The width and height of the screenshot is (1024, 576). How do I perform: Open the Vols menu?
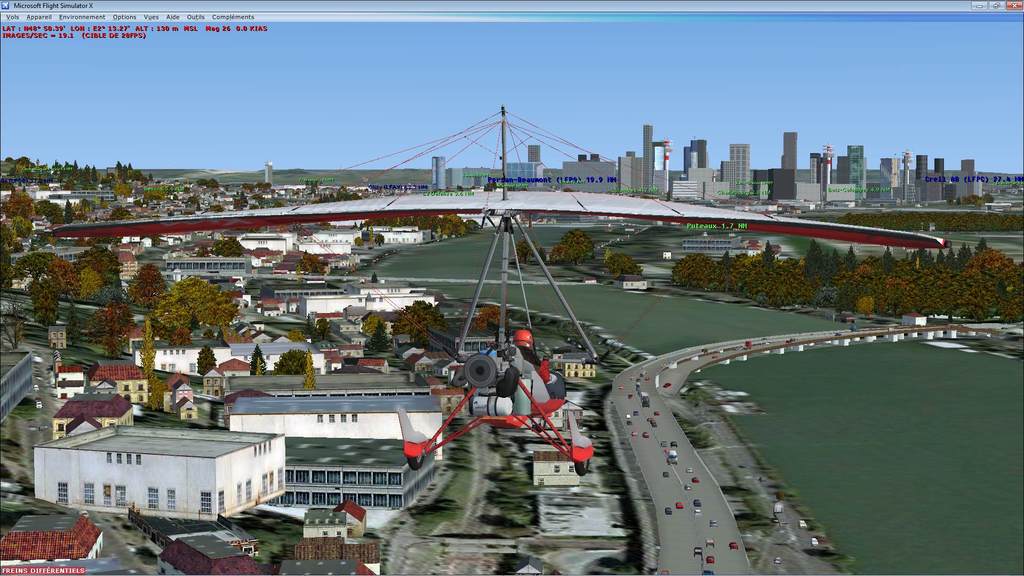click(x=13, y=17)
